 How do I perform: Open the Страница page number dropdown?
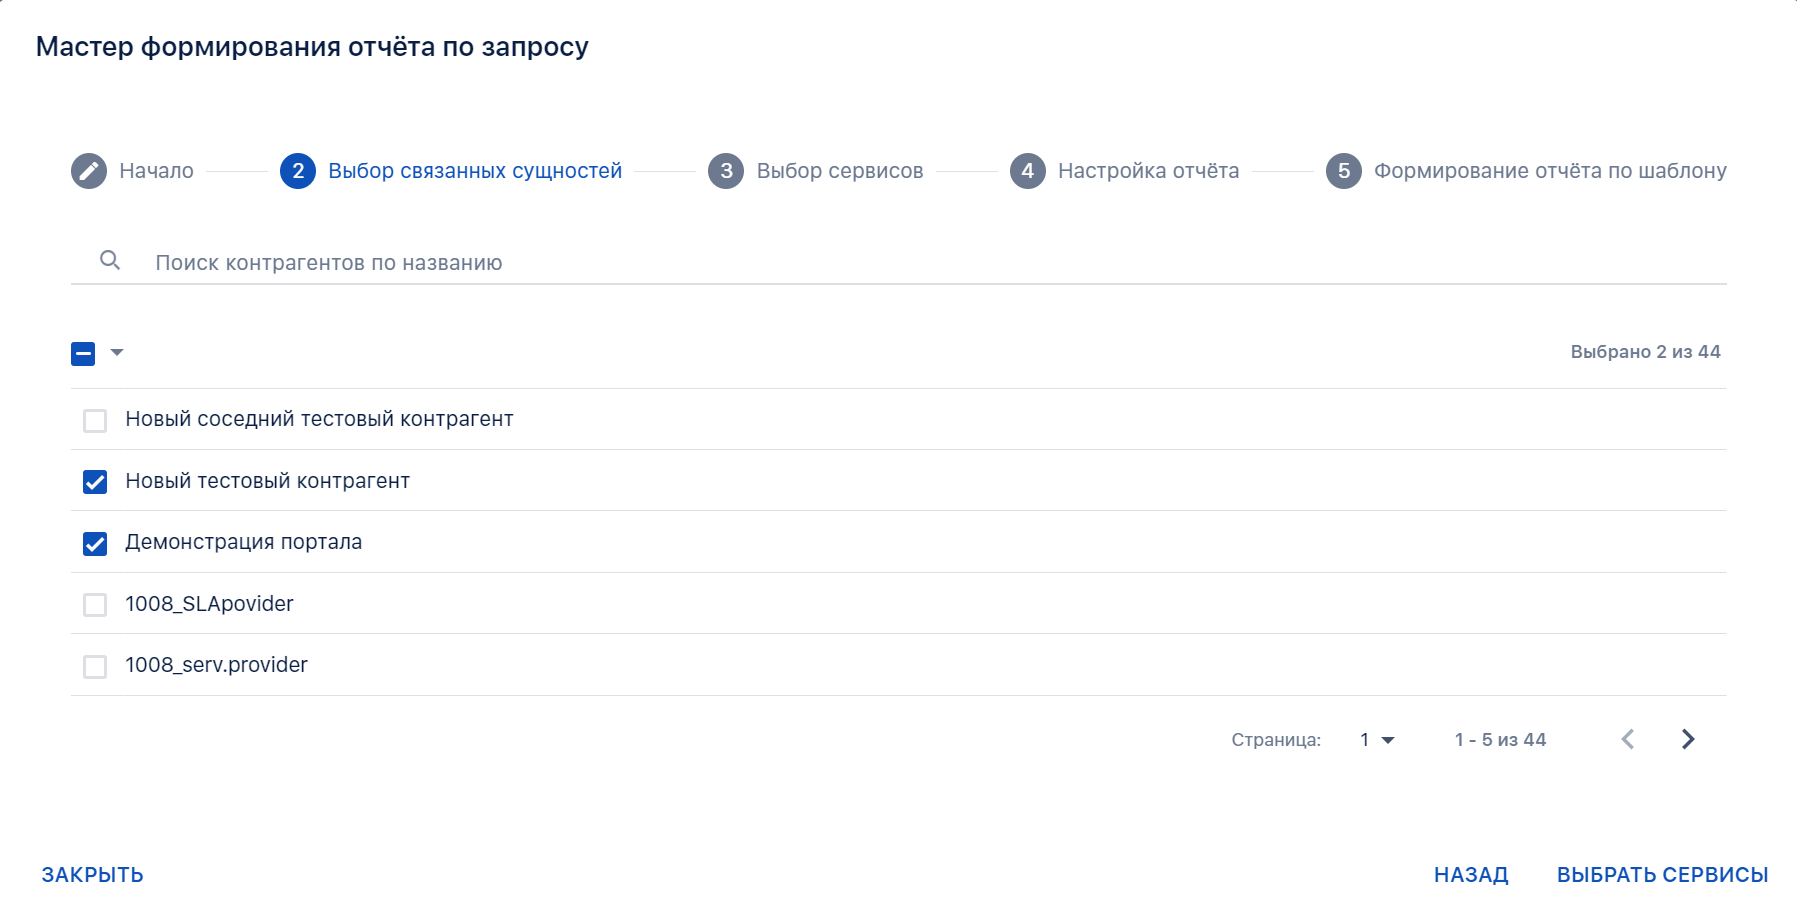[1377, 740]
